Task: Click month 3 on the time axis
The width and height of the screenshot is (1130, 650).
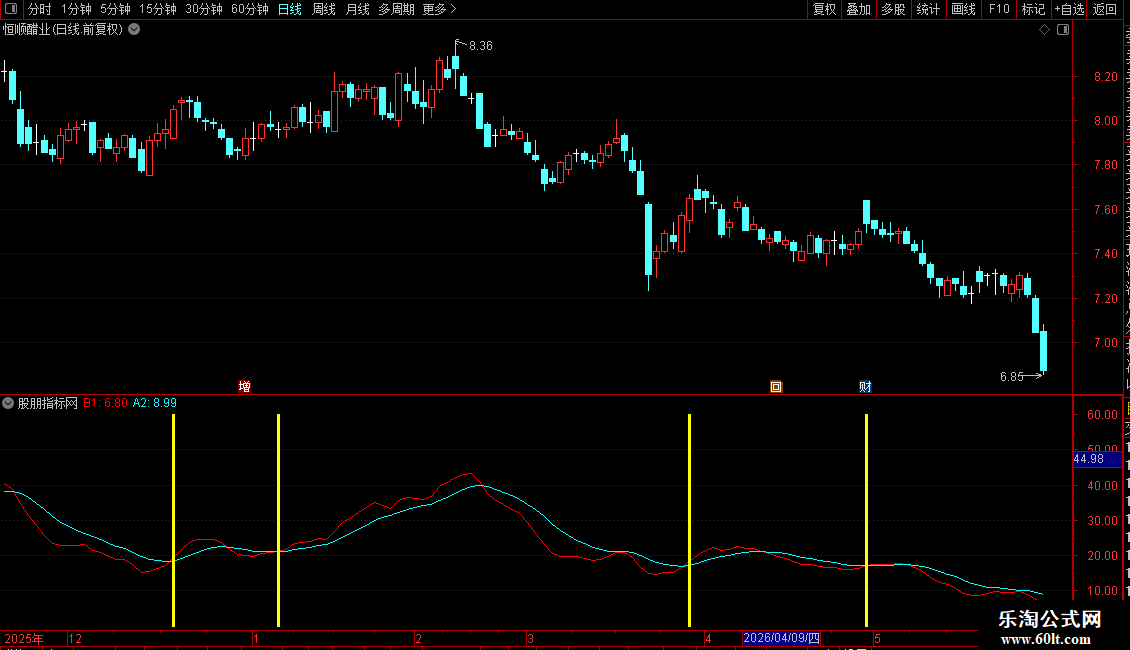Action: (530, 638)
